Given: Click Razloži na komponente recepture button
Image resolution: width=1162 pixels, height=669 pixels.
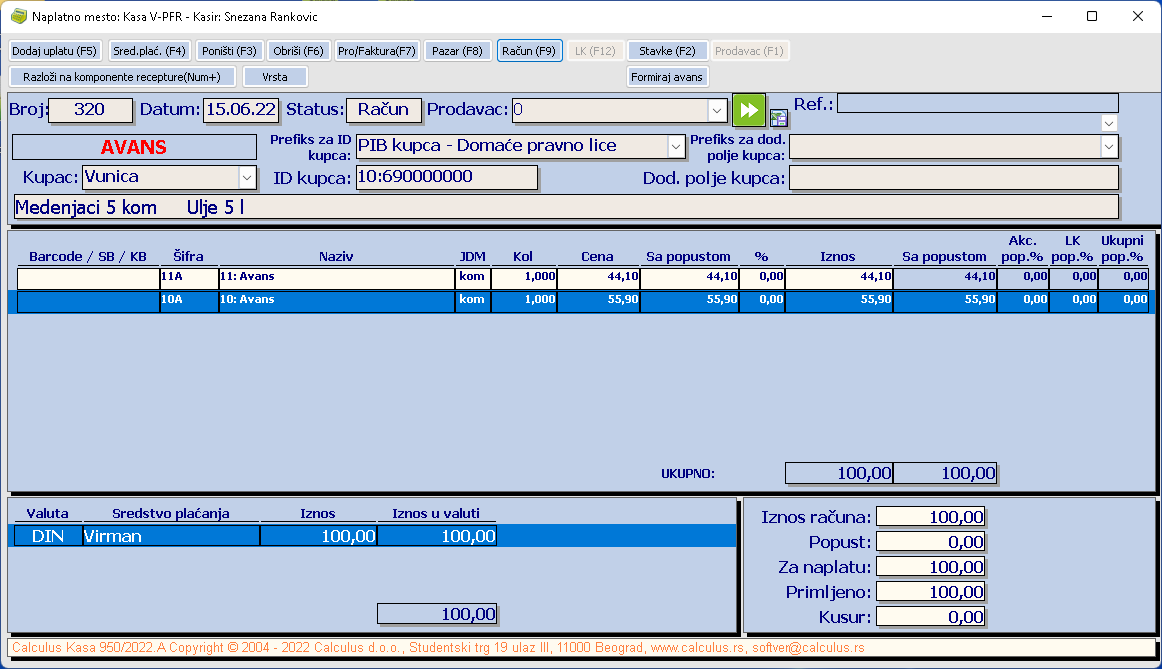Looking at the screenshot, I should 122,77.
